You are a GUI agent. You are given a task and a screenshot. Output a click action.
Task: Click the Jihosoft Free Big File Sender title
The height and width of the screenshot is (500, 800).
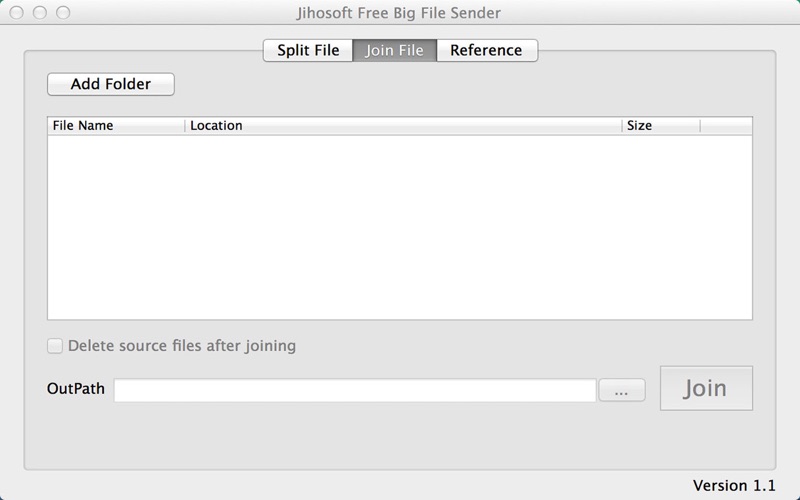(399, 13)
